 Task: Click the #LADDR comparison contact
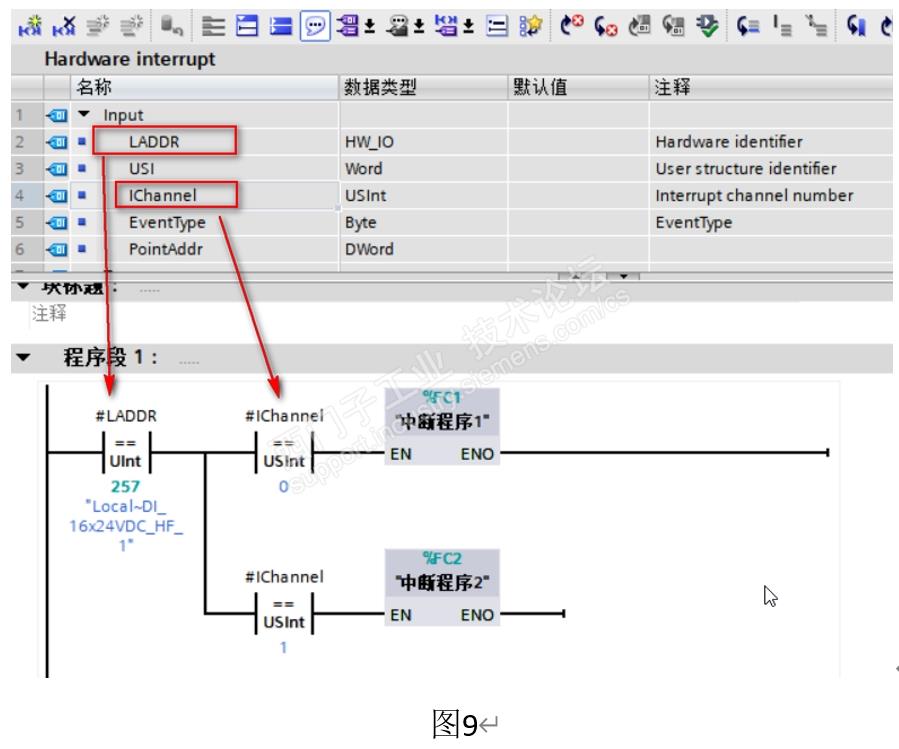tap(126, 452)
